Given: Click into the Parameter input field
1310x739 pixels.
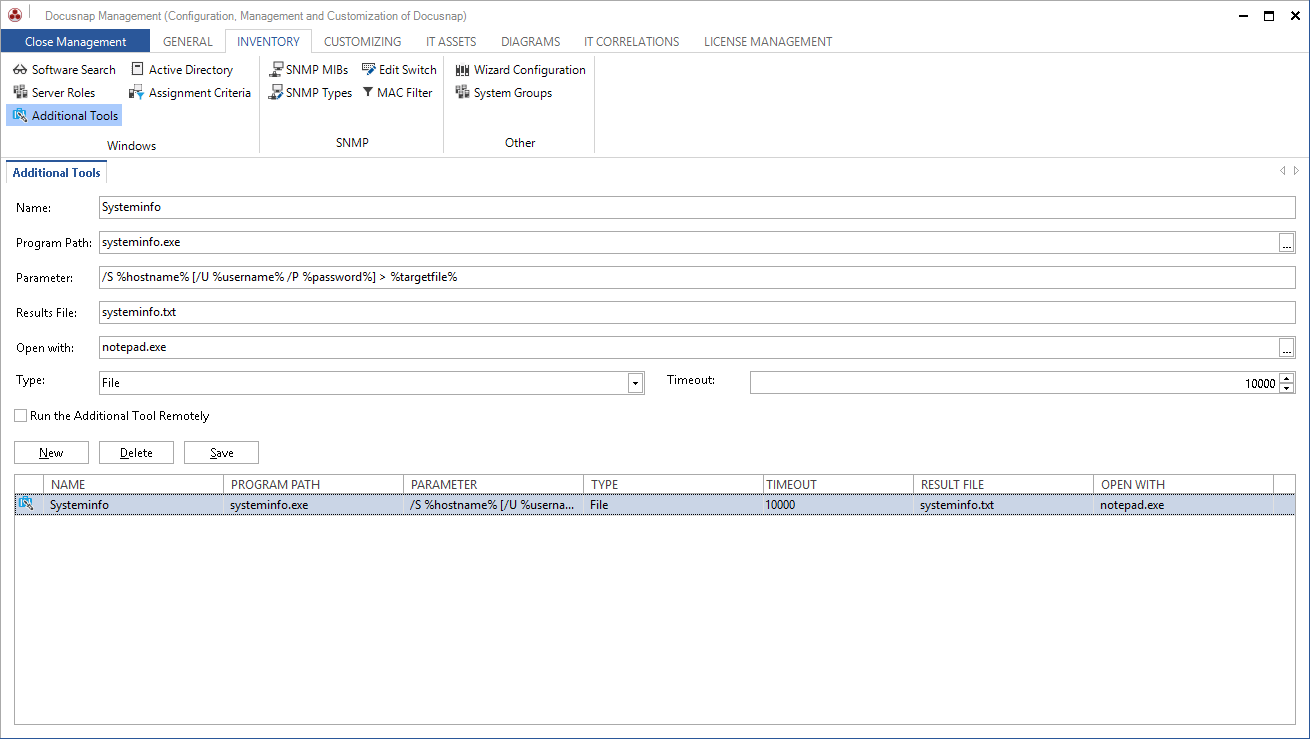Looking at the screenshot, I should coord(697,278).
